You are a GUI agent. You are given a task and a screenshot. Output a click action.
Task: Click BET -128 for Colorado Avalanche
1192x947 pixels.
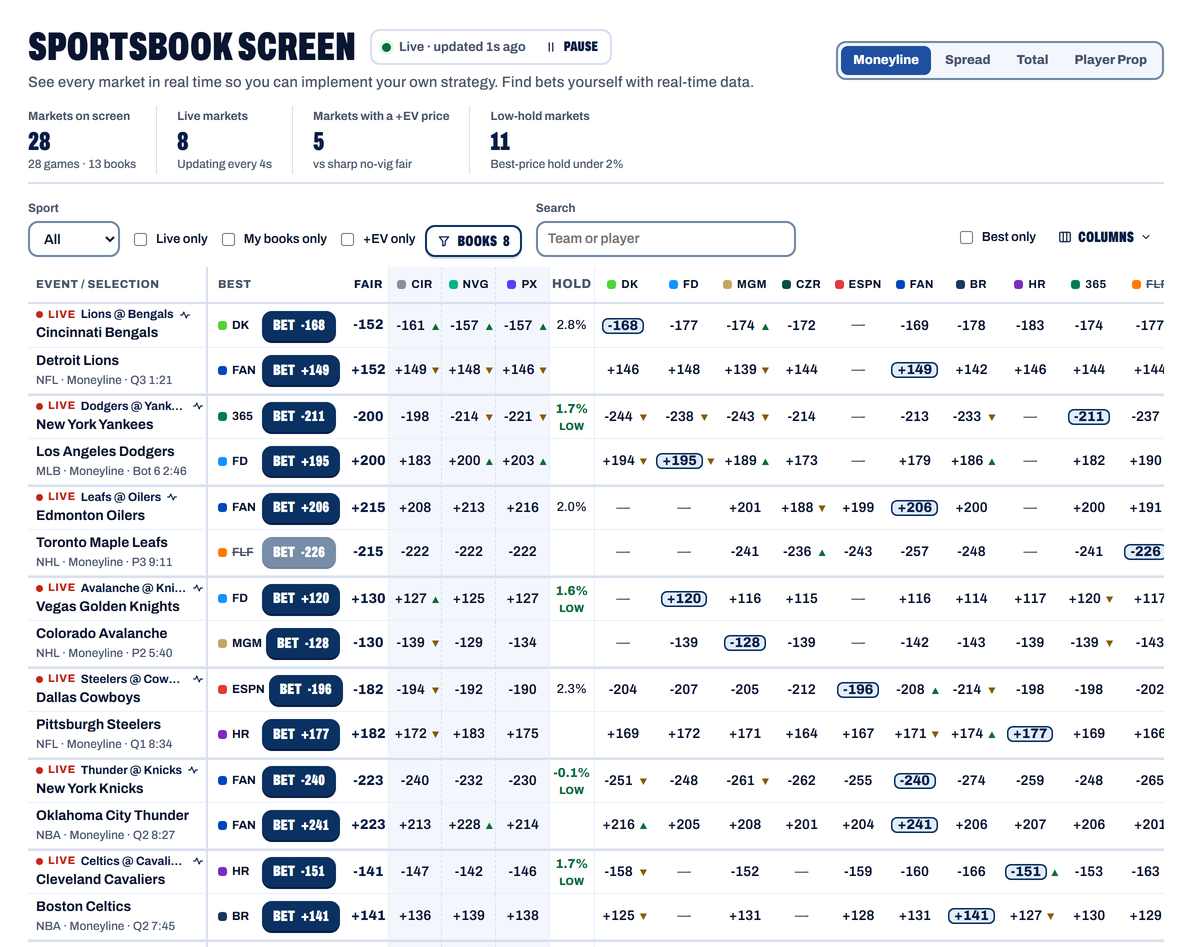click(x=303, y=643)
